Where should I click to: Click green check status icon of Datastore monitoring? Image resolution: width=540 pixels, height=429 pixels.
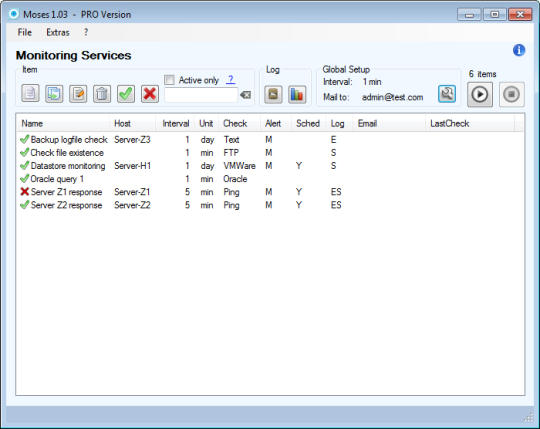[24, 165]
